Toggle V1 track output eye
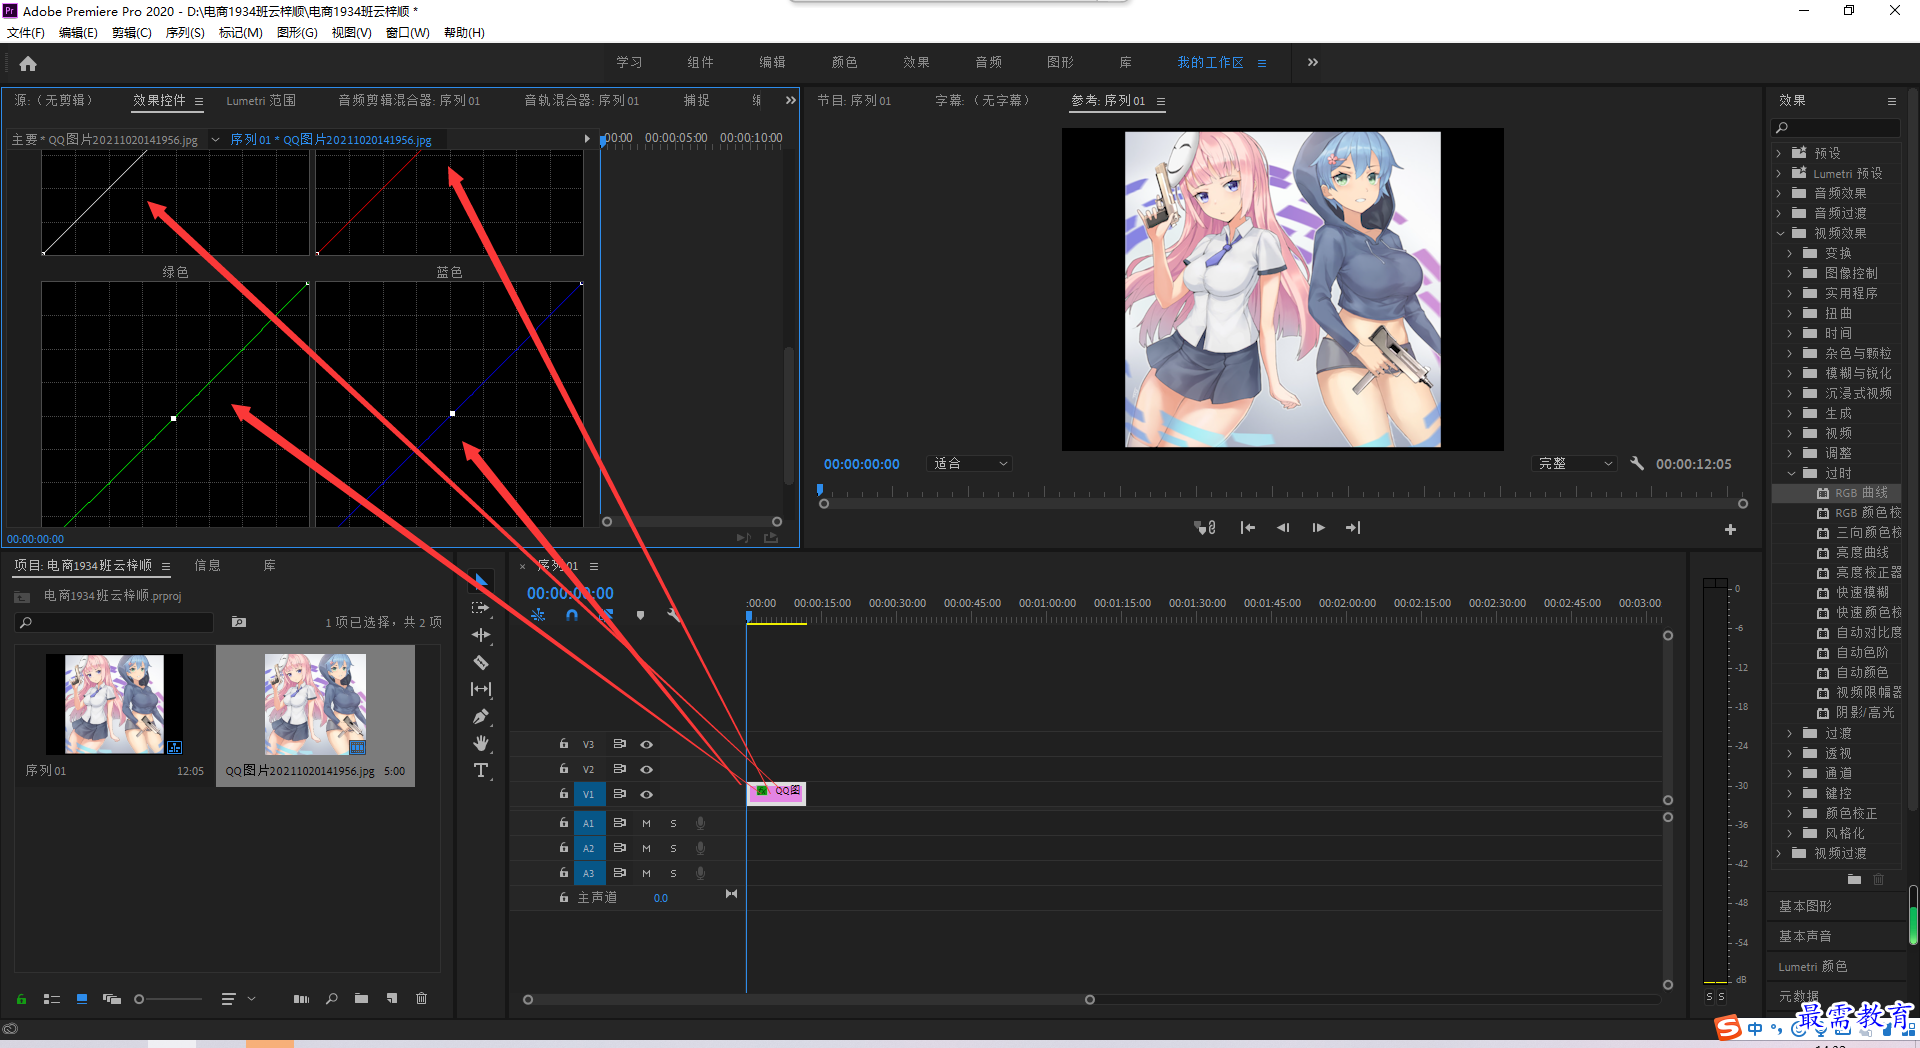This screenshot has height=1048, width=1920. pos(646,794)
